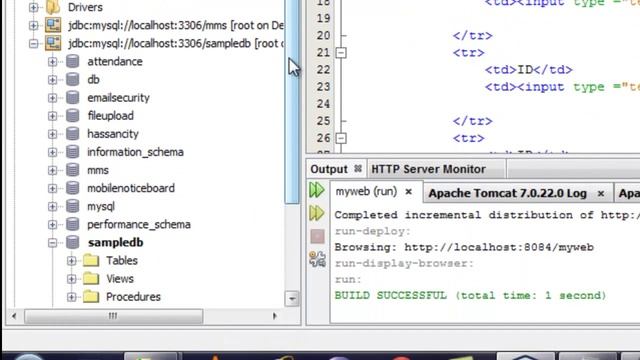Select the Tables node label

(x=122, y=260)
